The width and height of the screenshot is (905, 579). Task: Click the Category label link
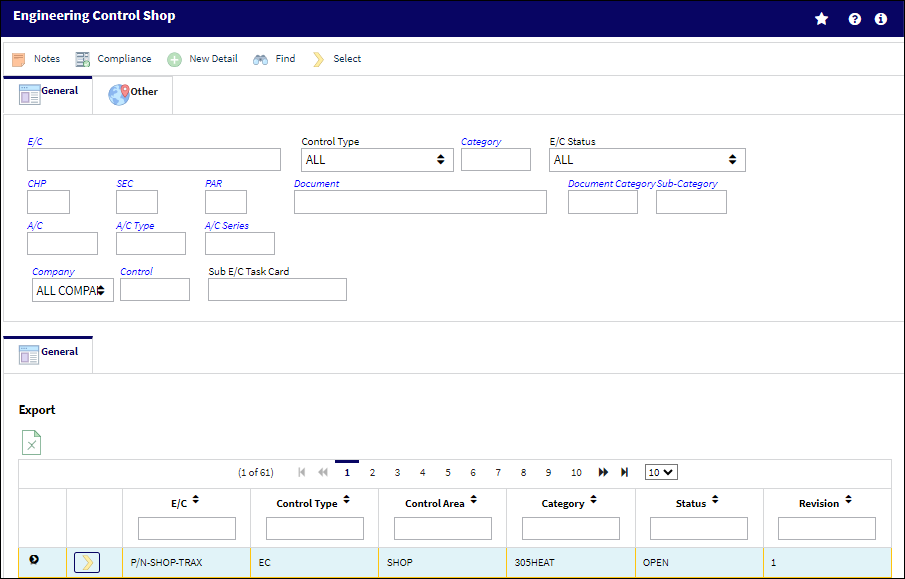pos(481,141)
